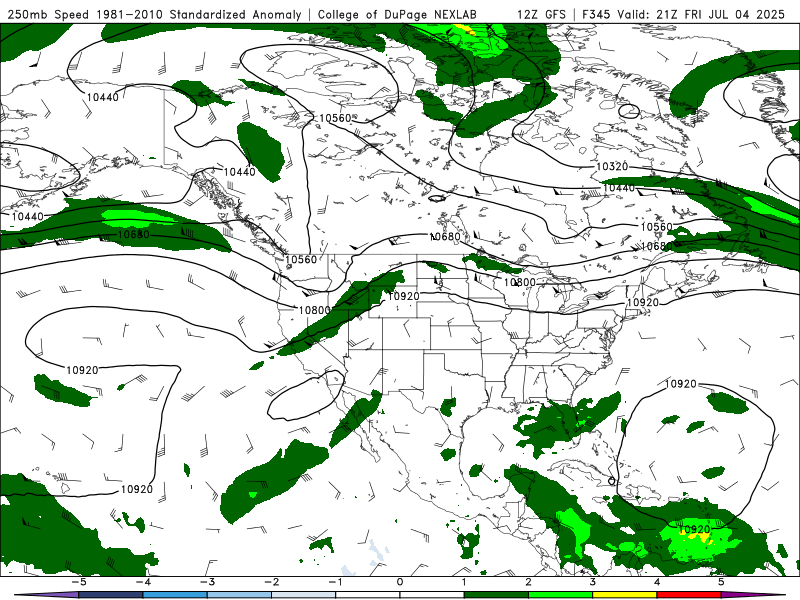800x600 pixels.
Task: Select the dark navy colorbar swatch between -5 and -4
Action: (111, 595)
